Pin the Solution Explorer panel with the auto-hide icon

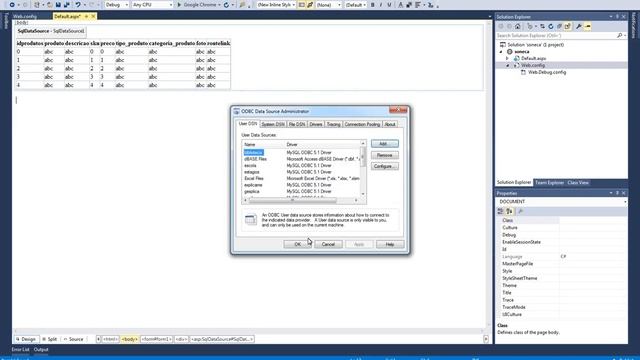(x=617, y=17)
